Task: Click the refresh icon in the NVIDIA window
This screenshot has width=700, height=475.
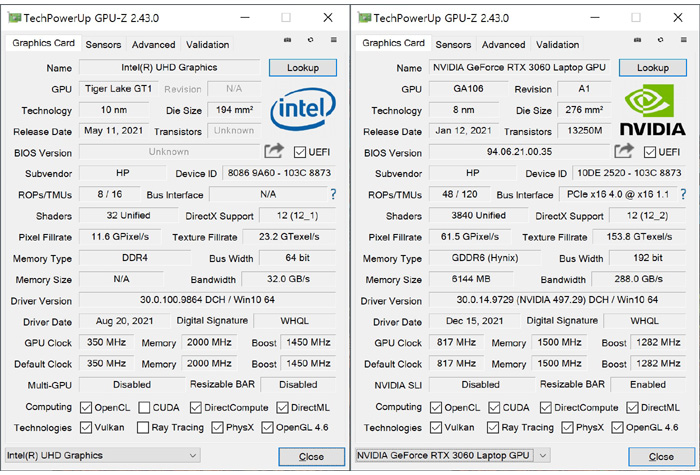Action: (x=660, y=40)
